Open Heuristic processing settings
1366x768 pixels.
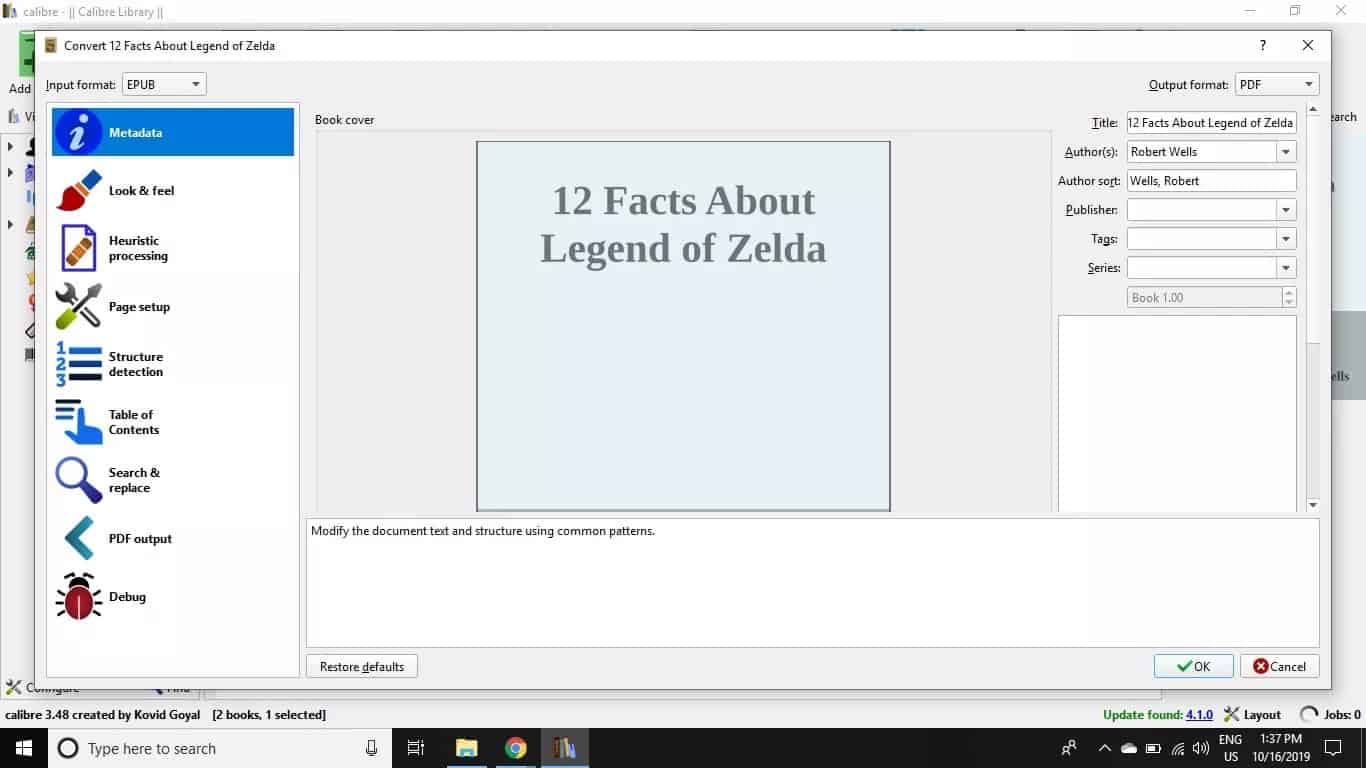click(173, 248)
